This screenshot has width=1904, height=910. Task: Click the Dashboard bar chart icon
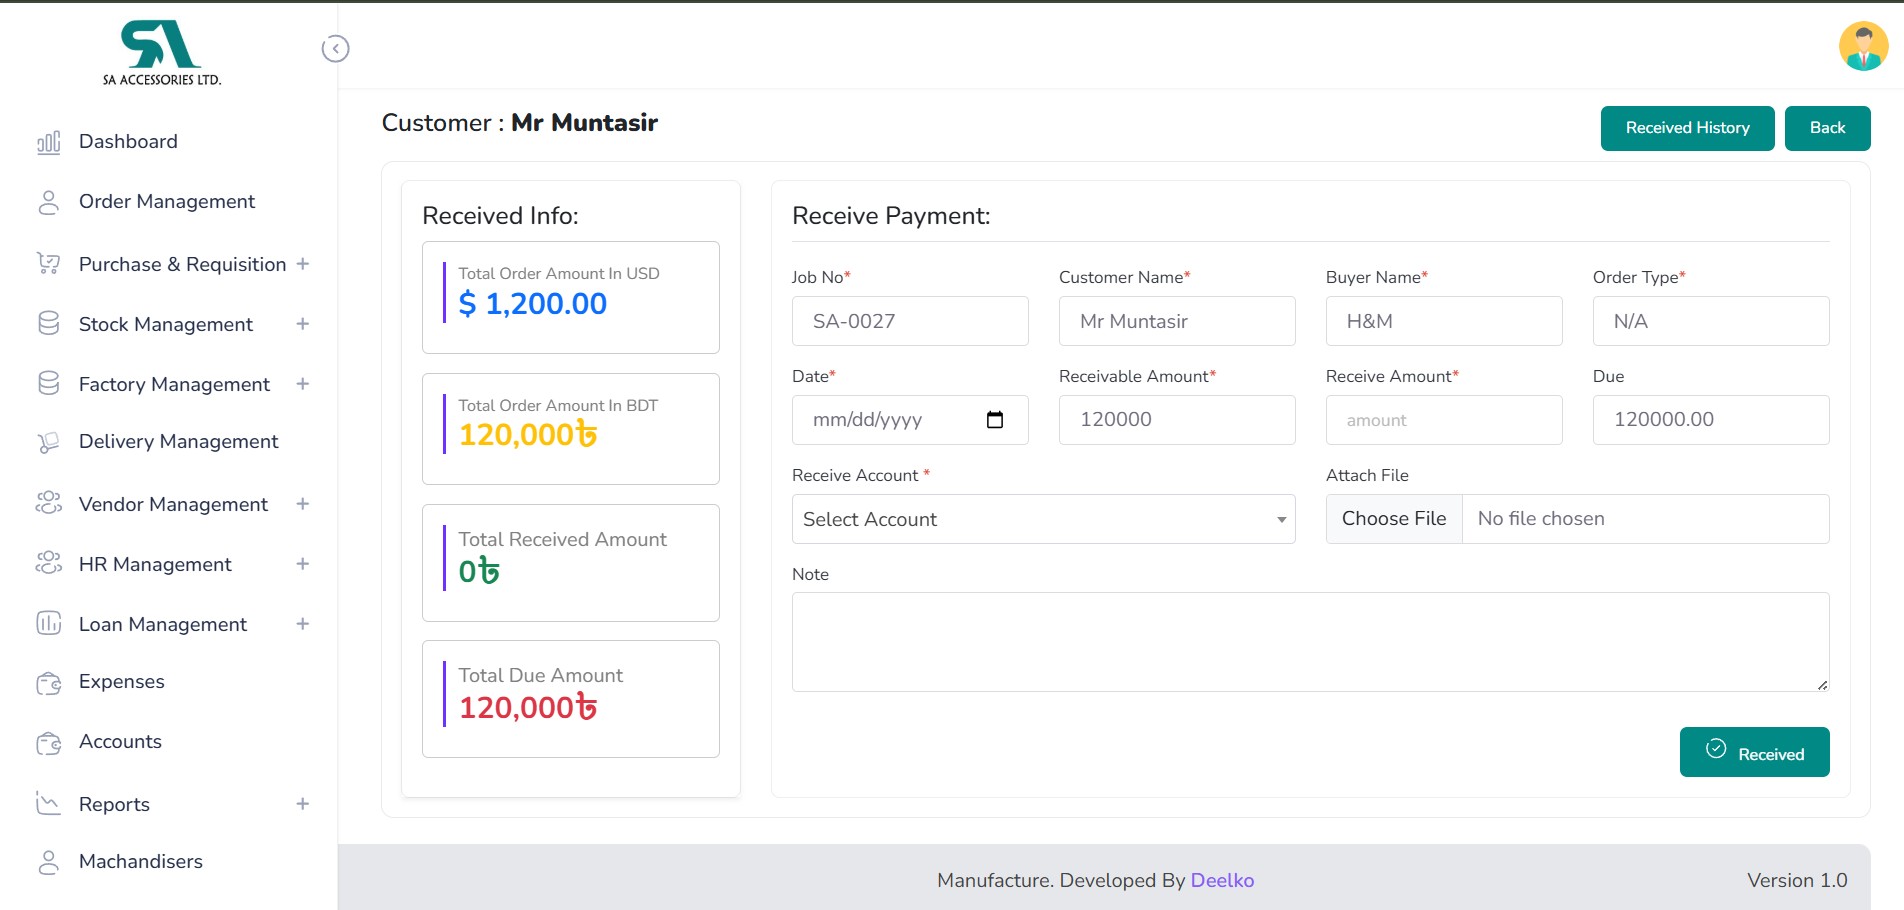(x=48, y=142)
